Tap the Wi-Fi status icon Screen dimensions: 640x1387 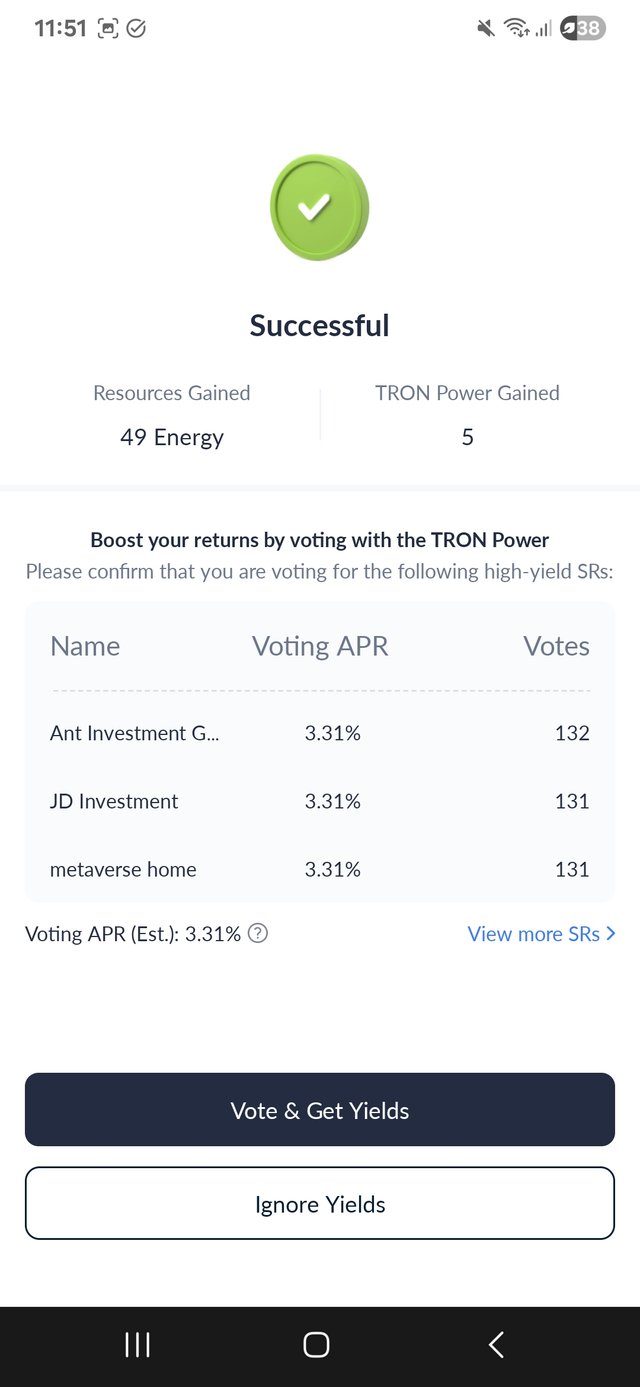click(x=516, y=28)
